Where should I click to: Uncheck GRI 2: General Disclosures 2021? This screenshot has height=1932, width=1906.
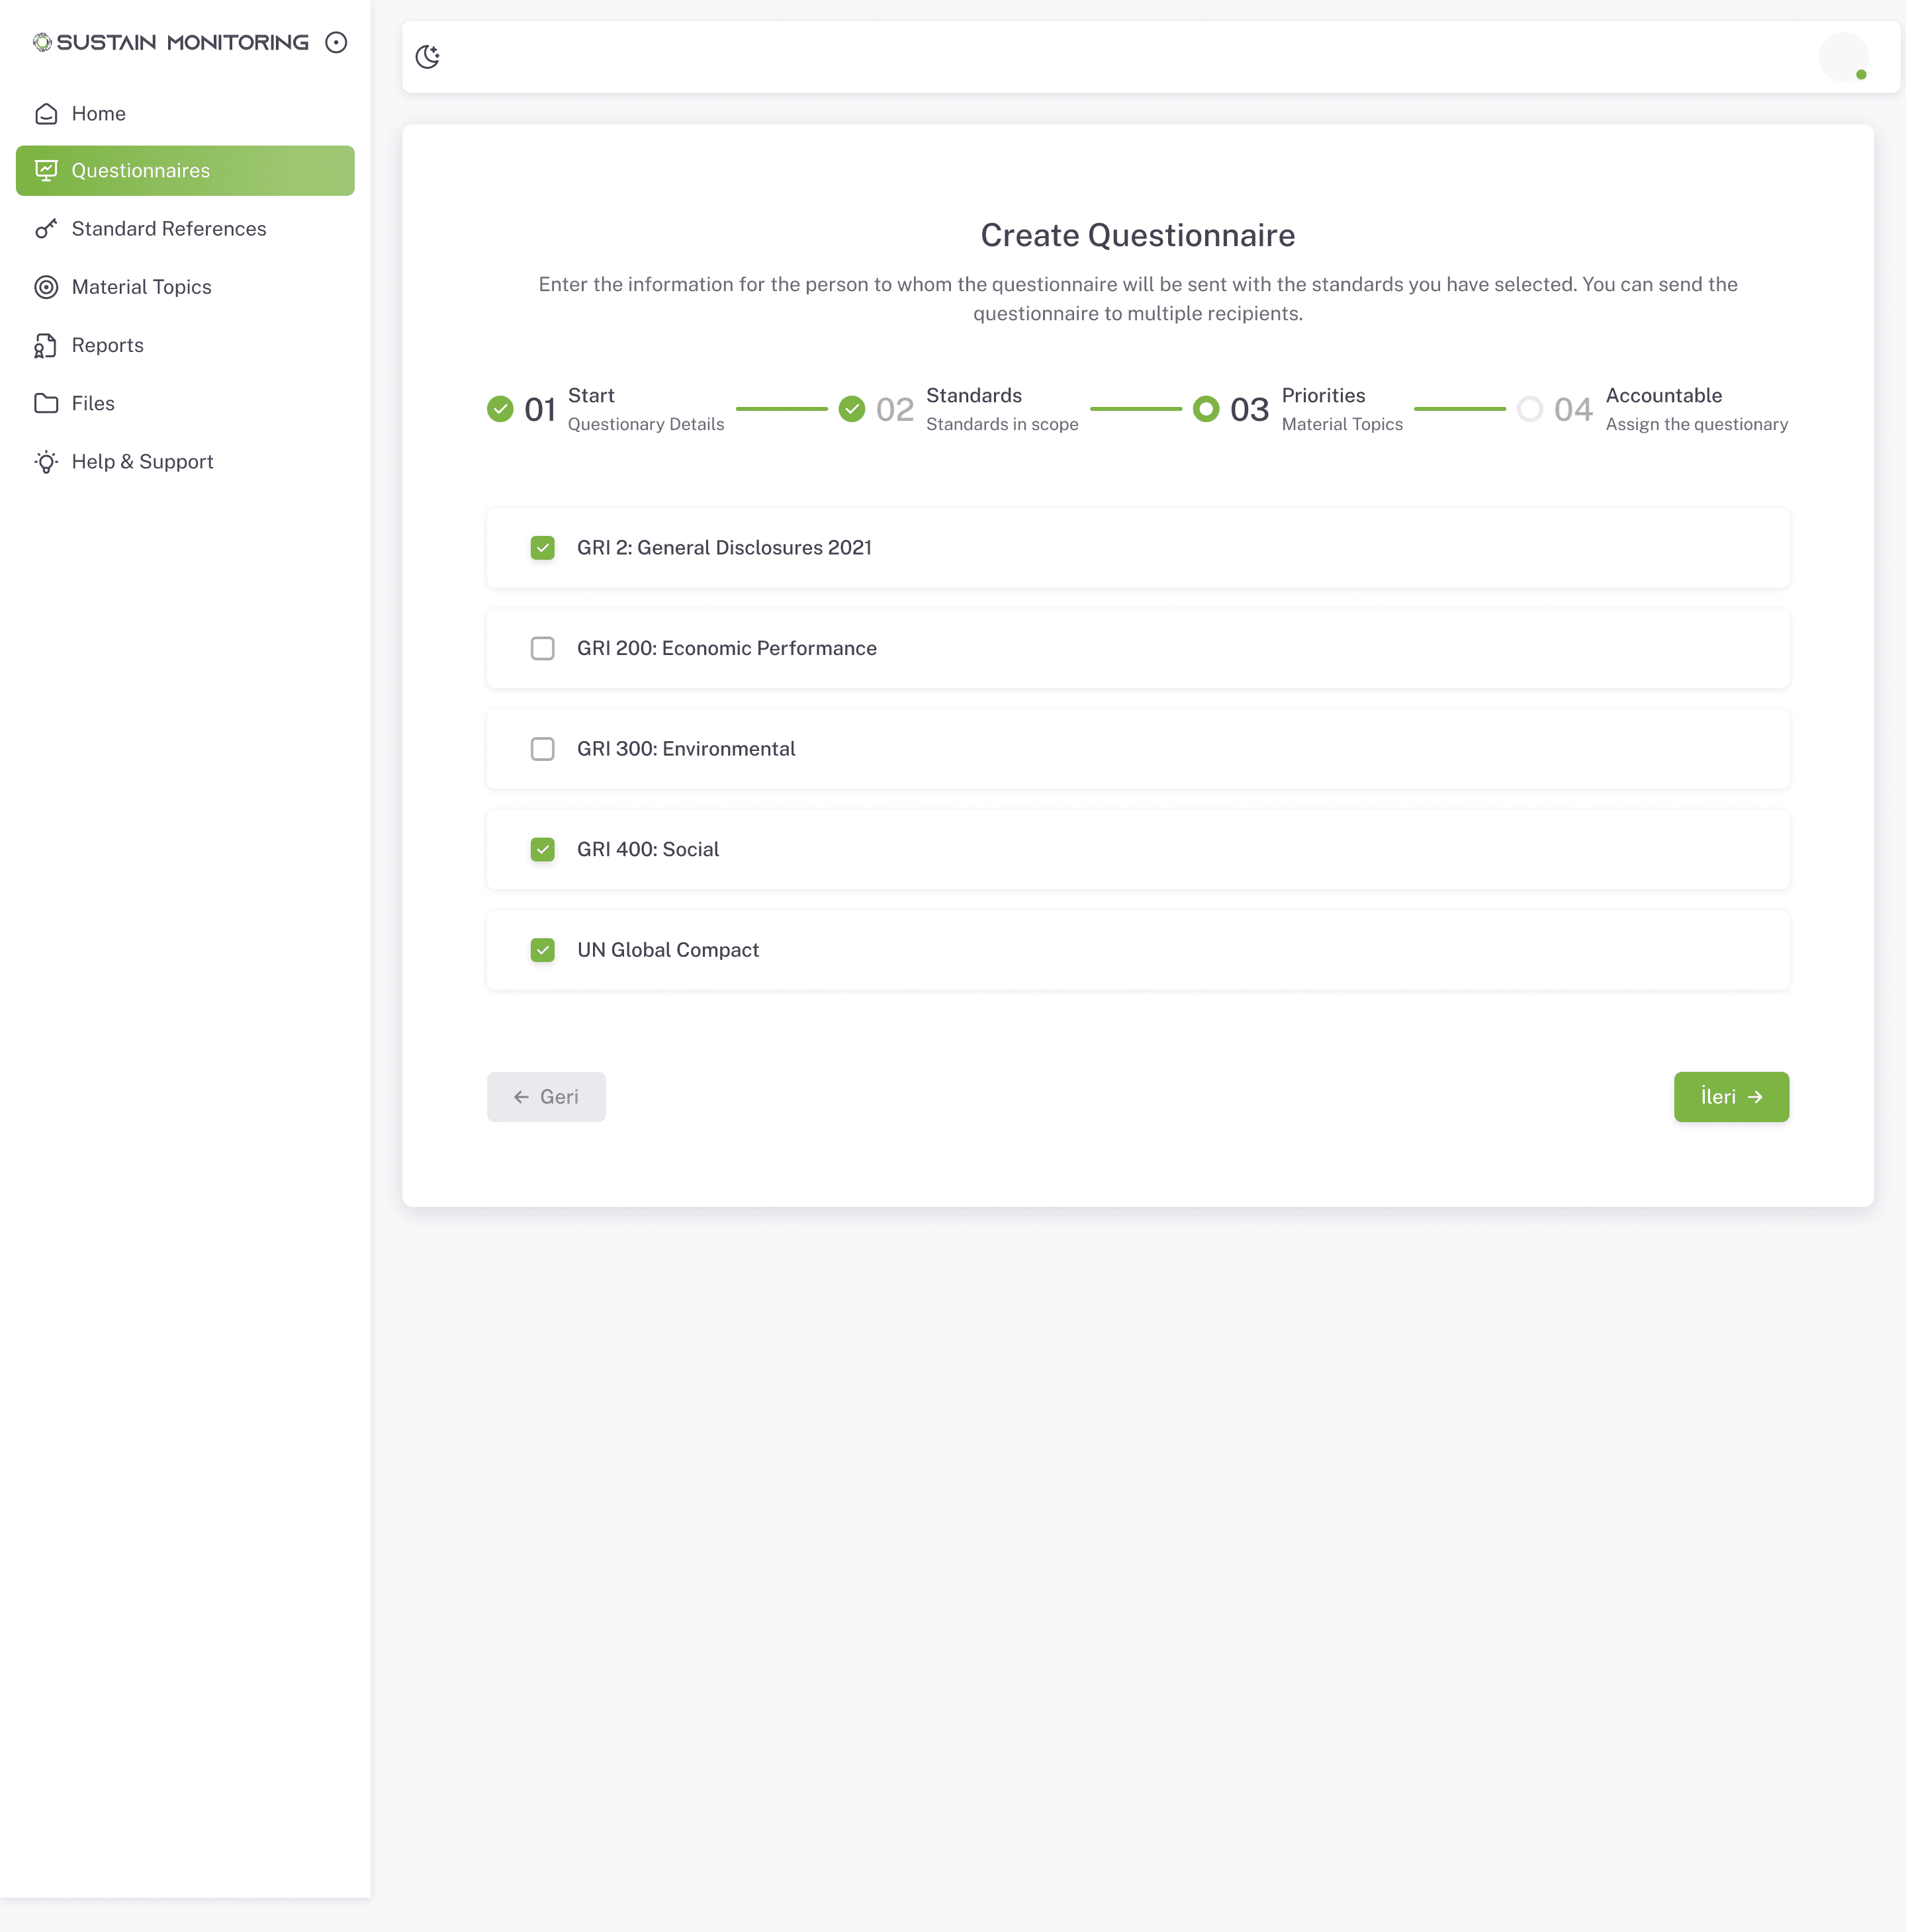(542, 548)
